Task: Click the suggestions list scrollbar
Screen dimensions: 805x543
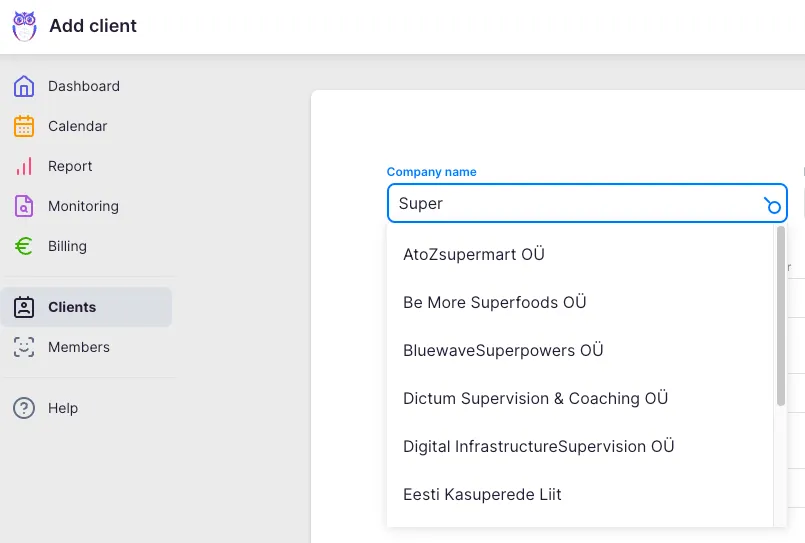Action: click(781, 315)
